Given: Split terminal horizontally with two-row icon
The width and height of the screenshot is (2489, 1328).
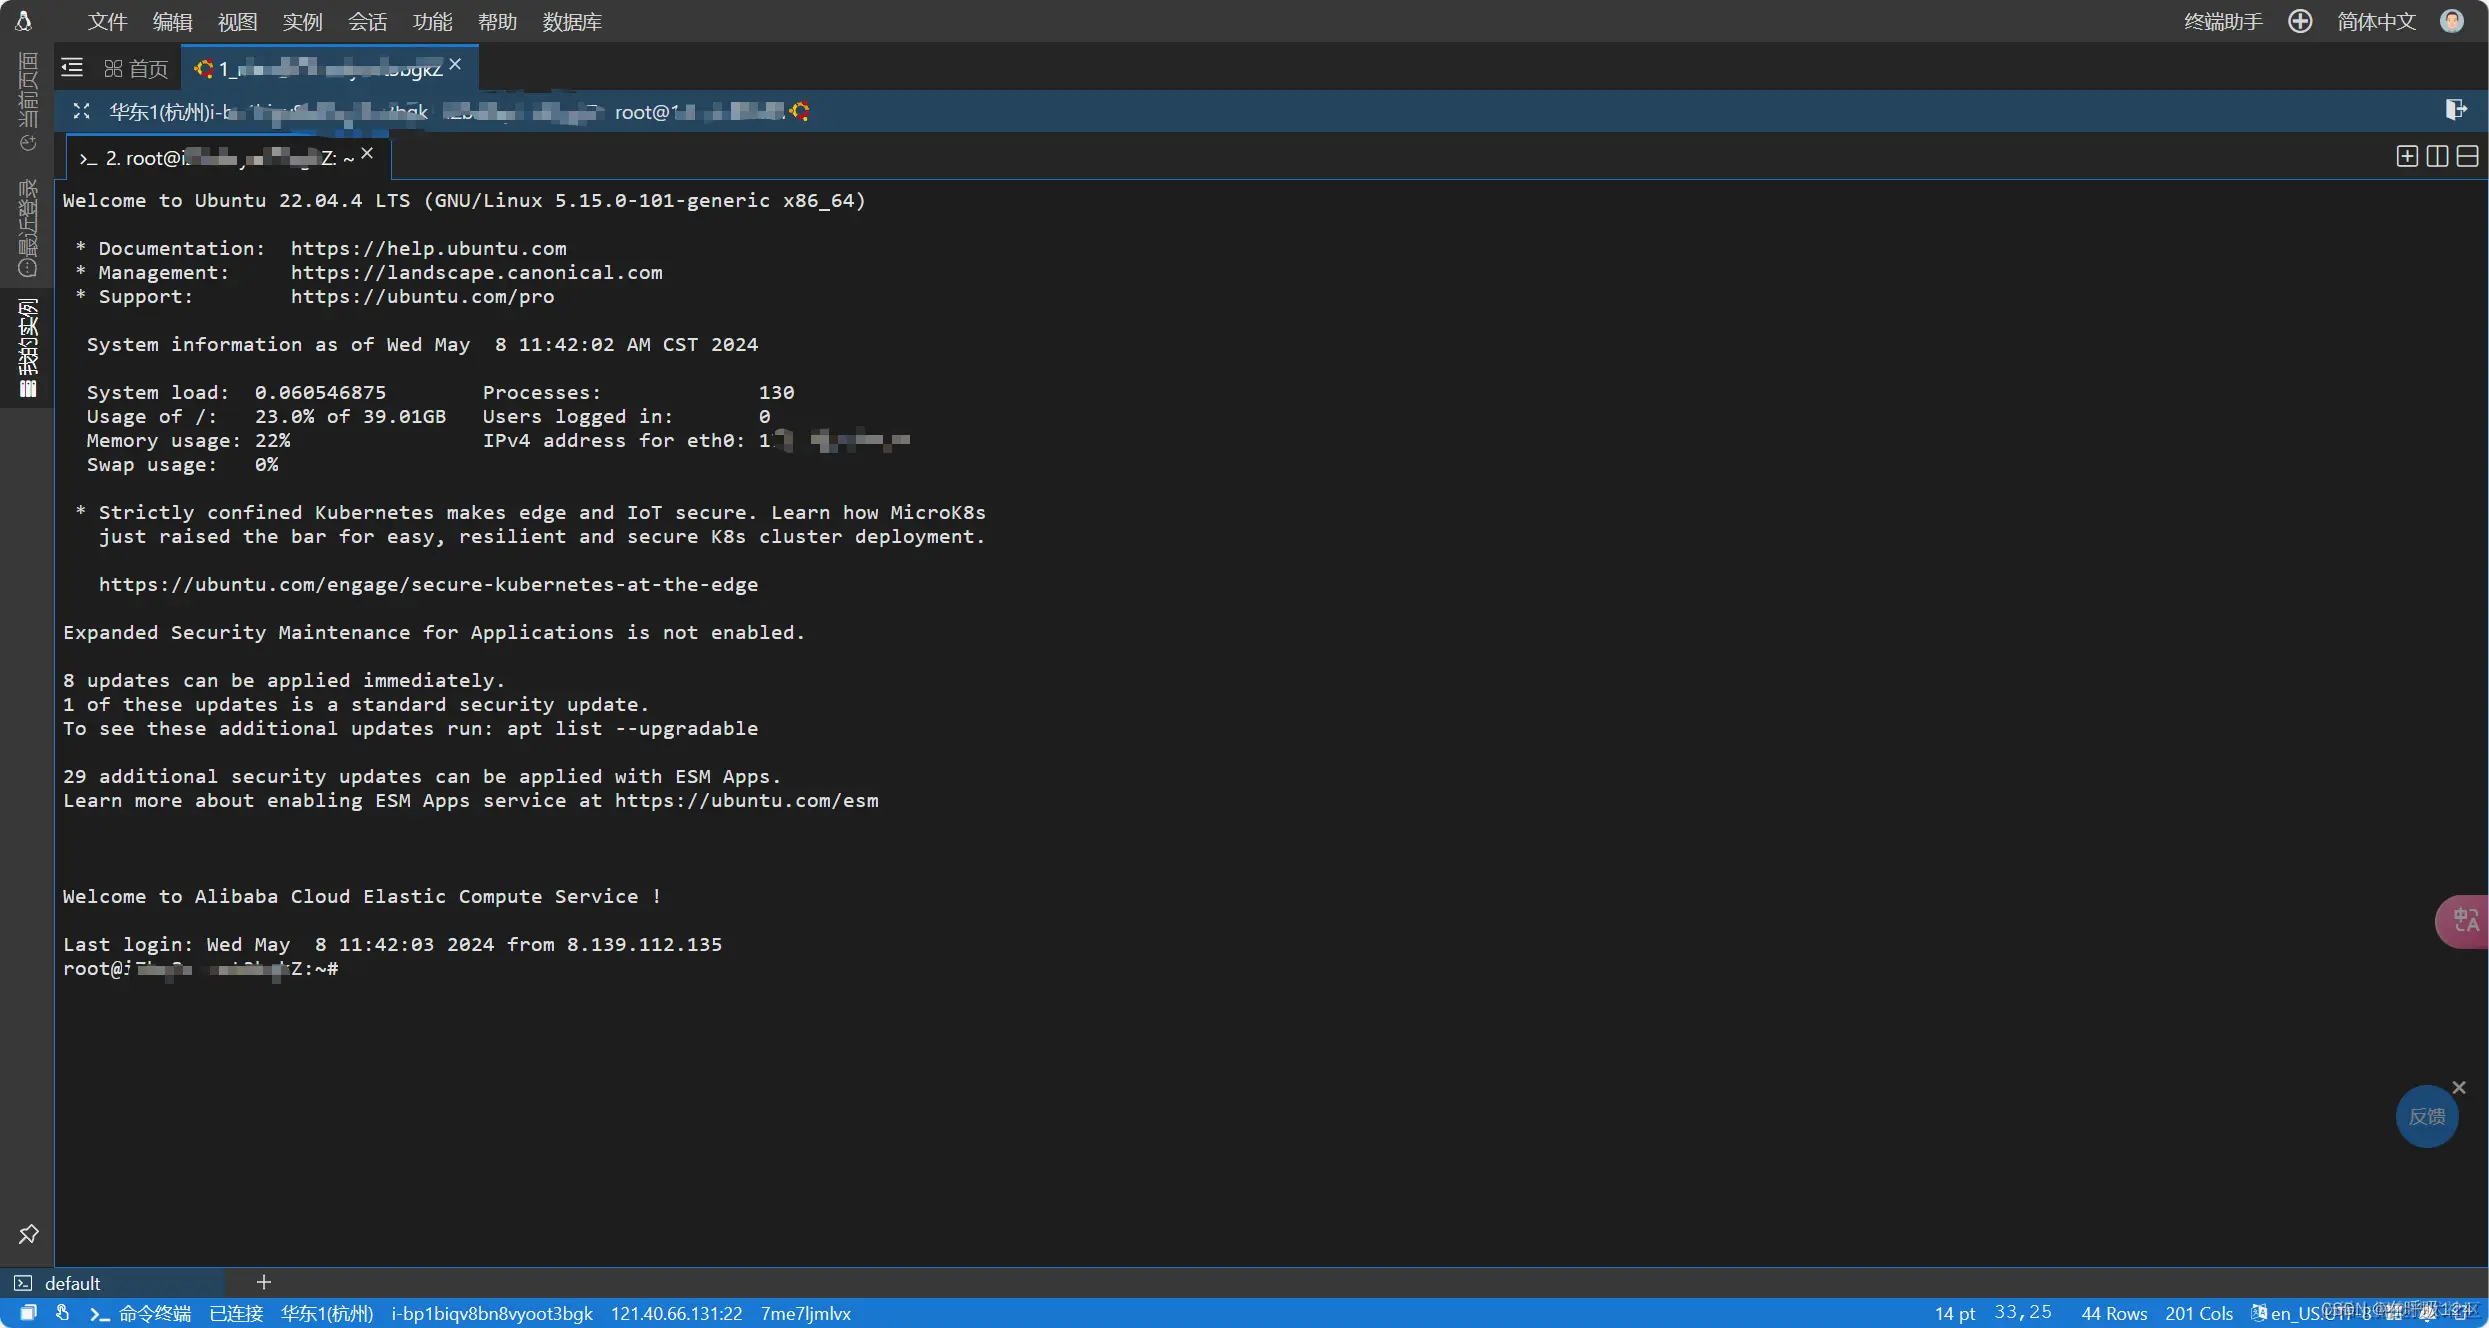Looking at the screenshot, I should point(2467,156).
